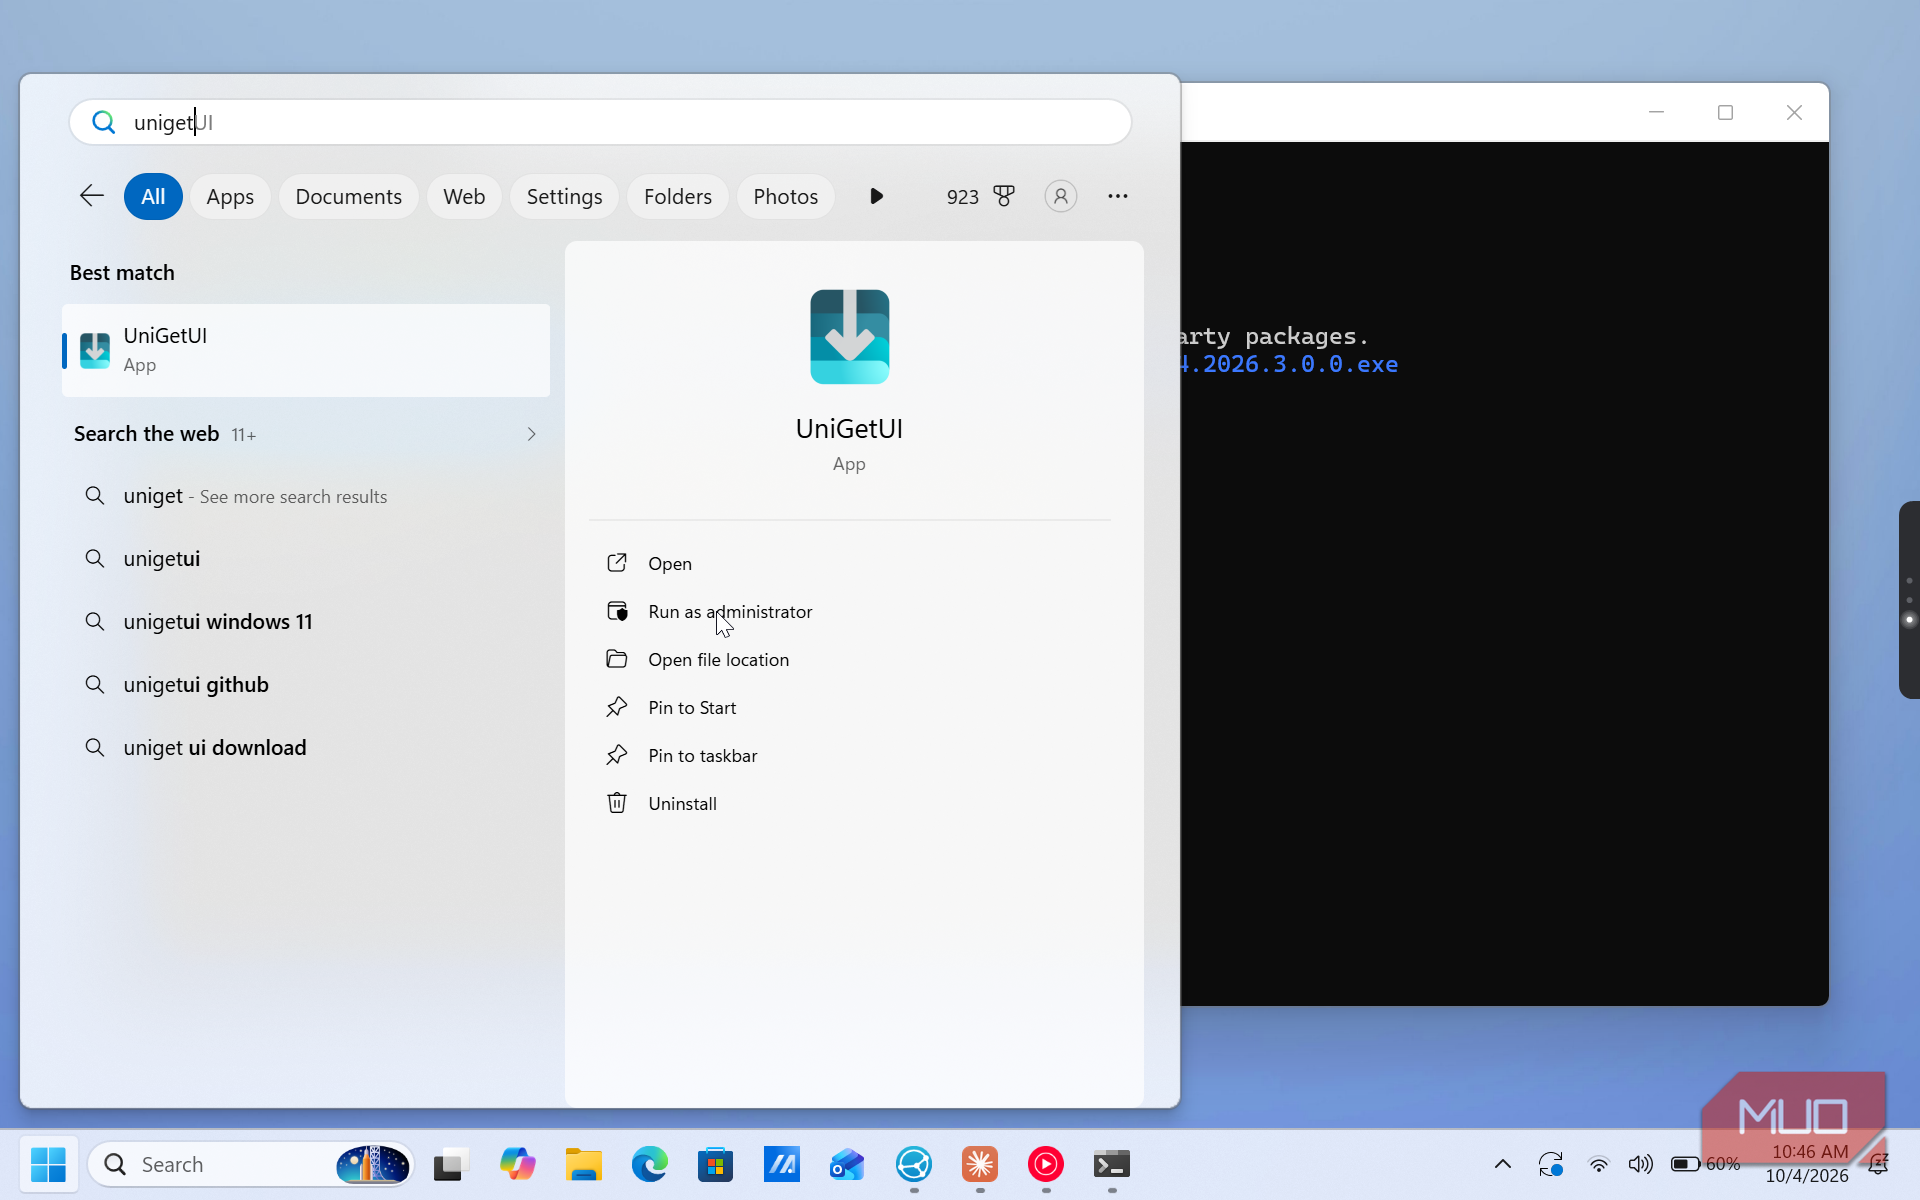Select the 'unigetui' web suggestion

(306, 559)
